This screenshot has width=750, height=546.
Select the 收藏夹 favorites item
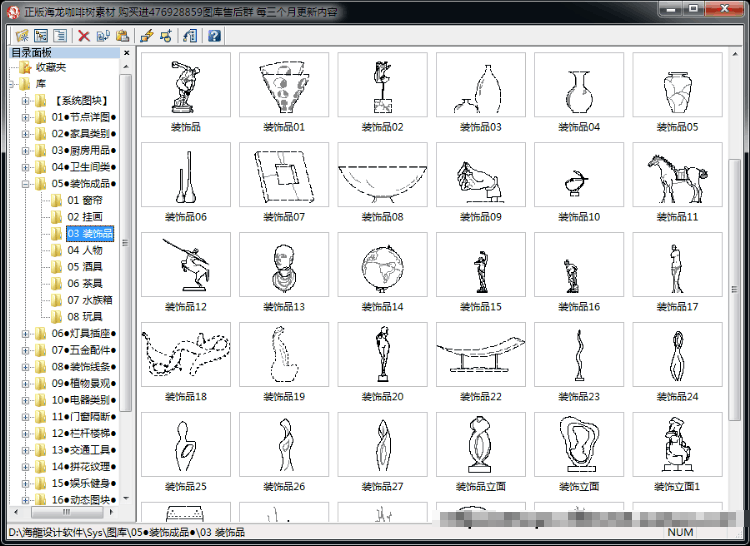click(51, 67)
